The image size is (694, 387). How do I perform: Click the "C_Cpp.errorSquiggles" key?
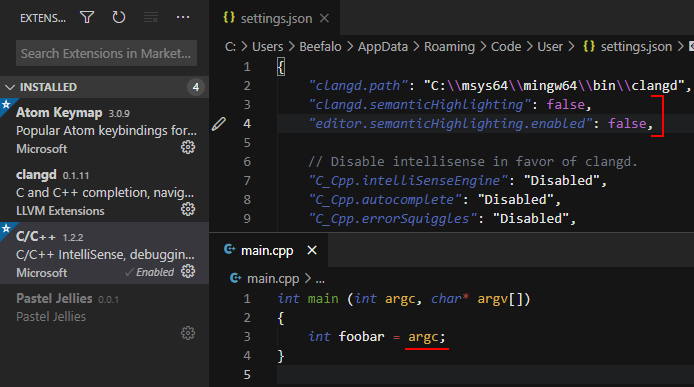tap(393, 219)
